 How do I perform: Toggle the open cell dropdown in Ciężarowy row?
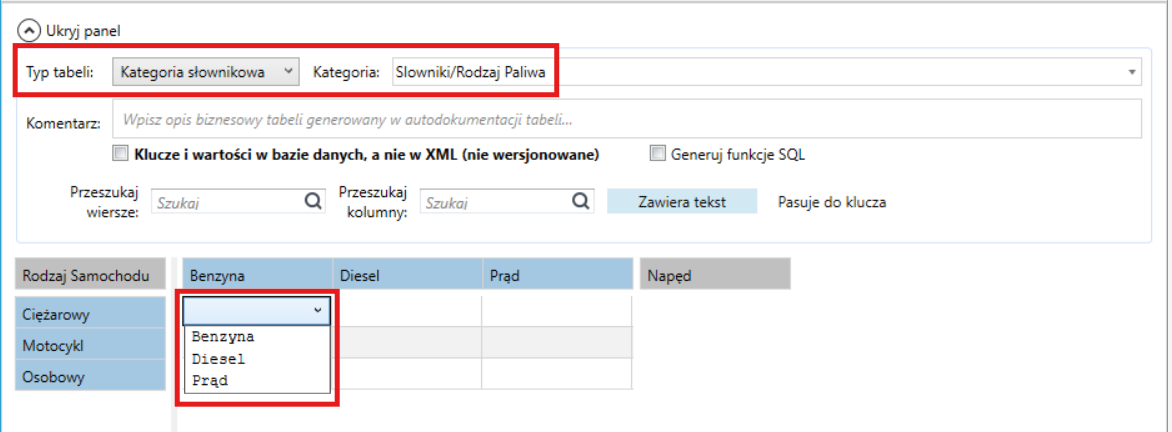[319, 310]
